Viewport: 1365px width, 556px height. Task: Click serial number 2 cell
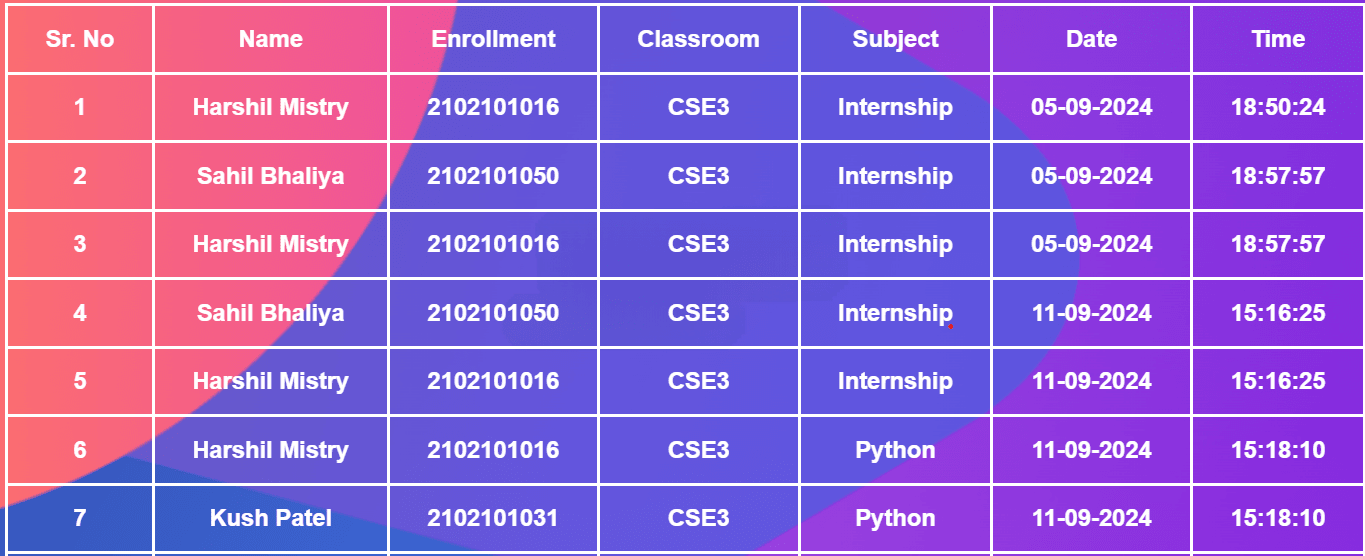tap(80, 176)
